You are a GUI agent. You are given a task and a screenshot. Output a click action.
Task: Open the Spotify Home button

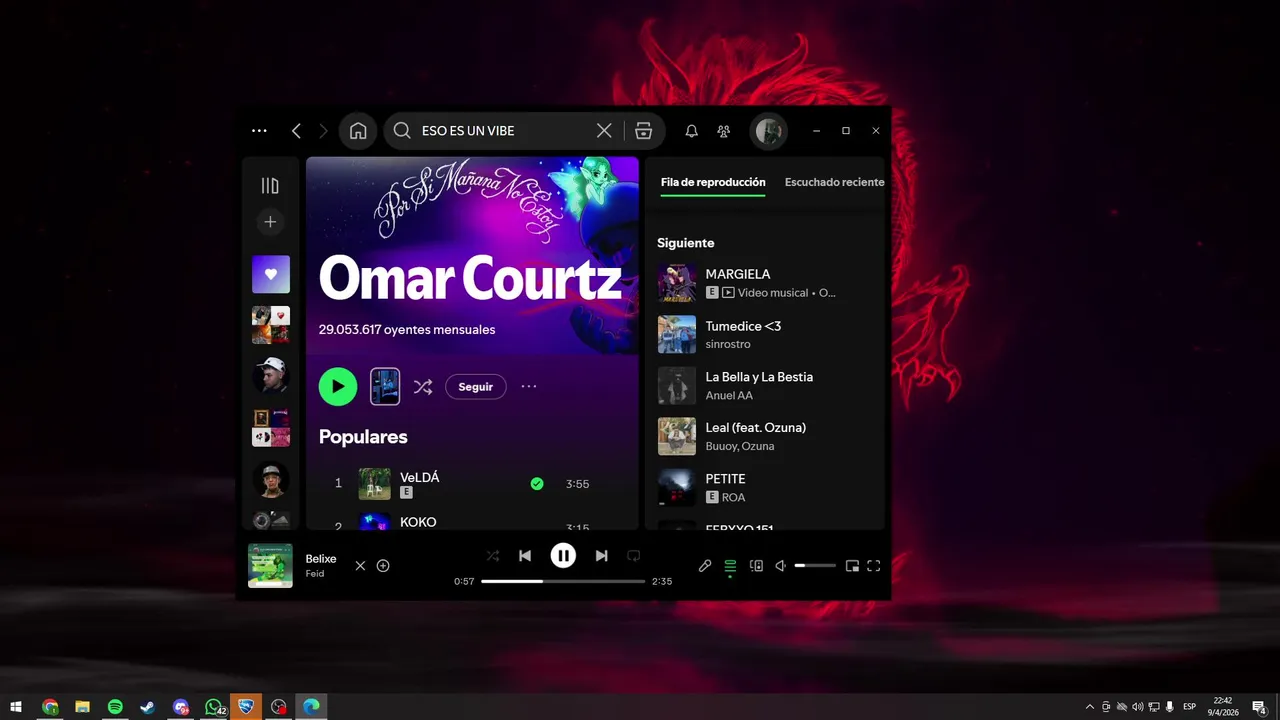coord(358,131)
